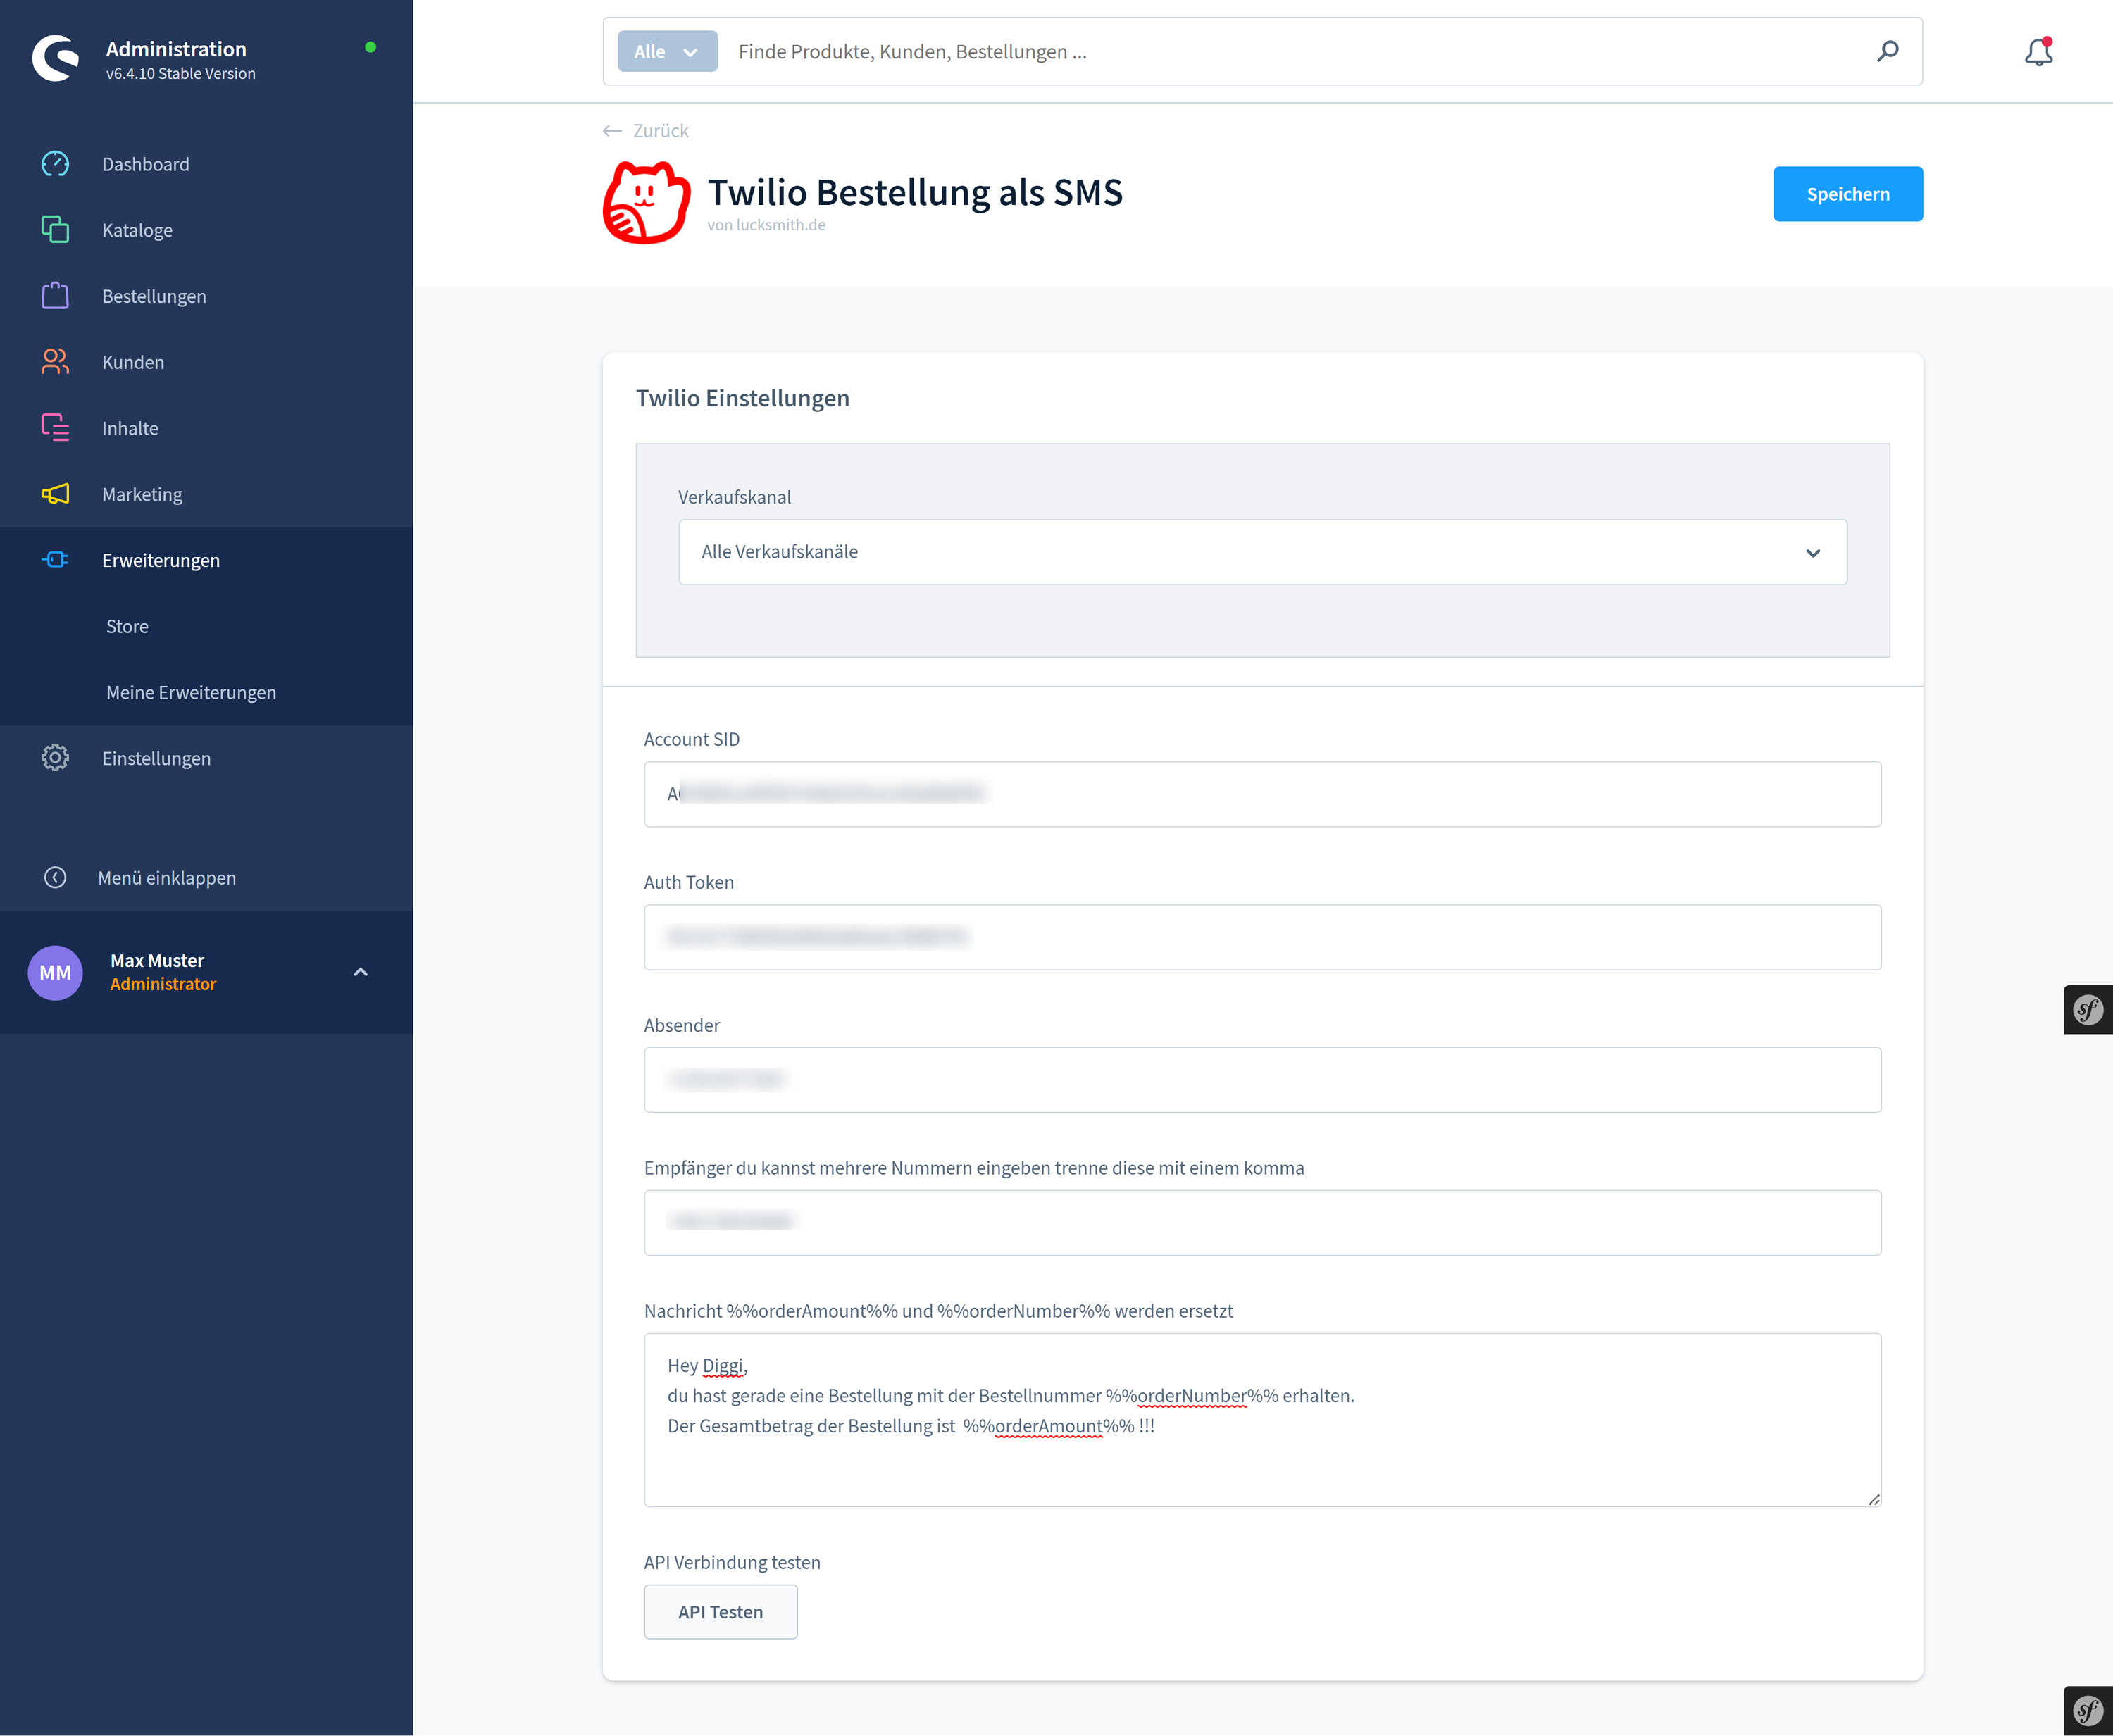Click the Account SID input field

(x=1262, y=794)
